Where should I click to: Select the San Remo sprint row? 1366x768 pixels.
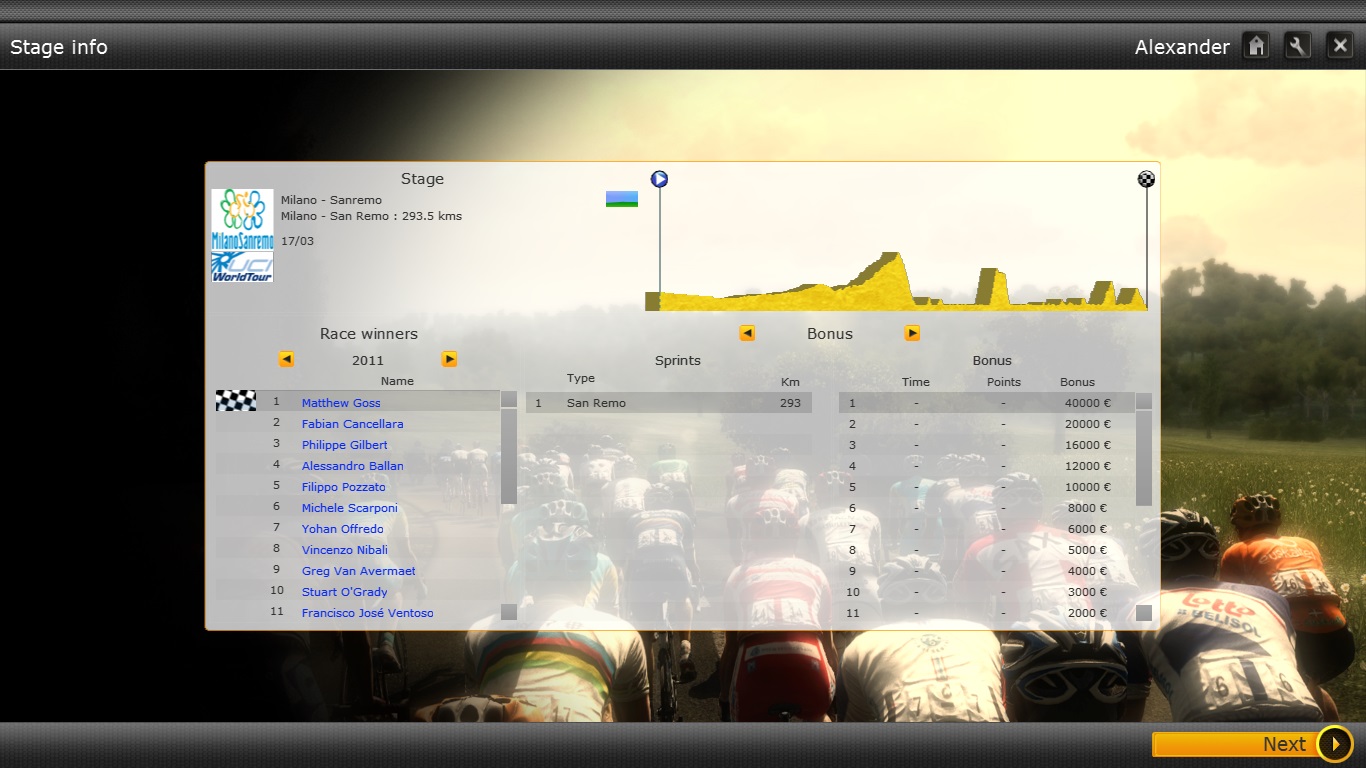pyautogui.click(x=668, y=403)
